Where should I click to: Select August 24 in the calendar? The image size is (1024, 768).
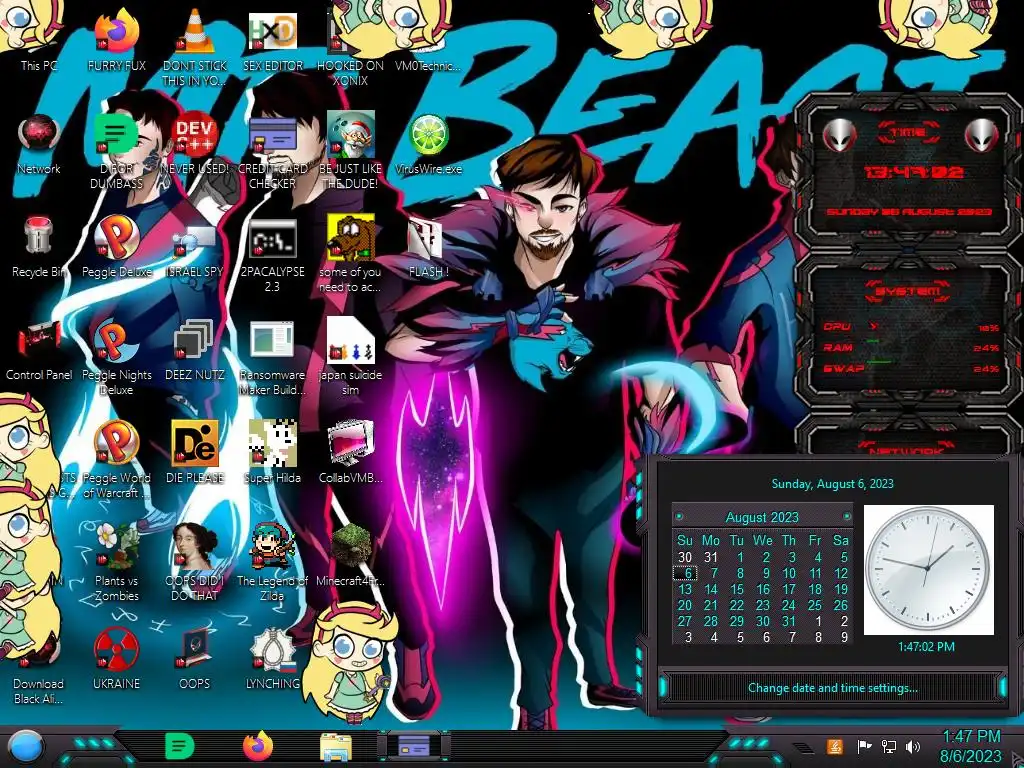click(x=789, y=605)
